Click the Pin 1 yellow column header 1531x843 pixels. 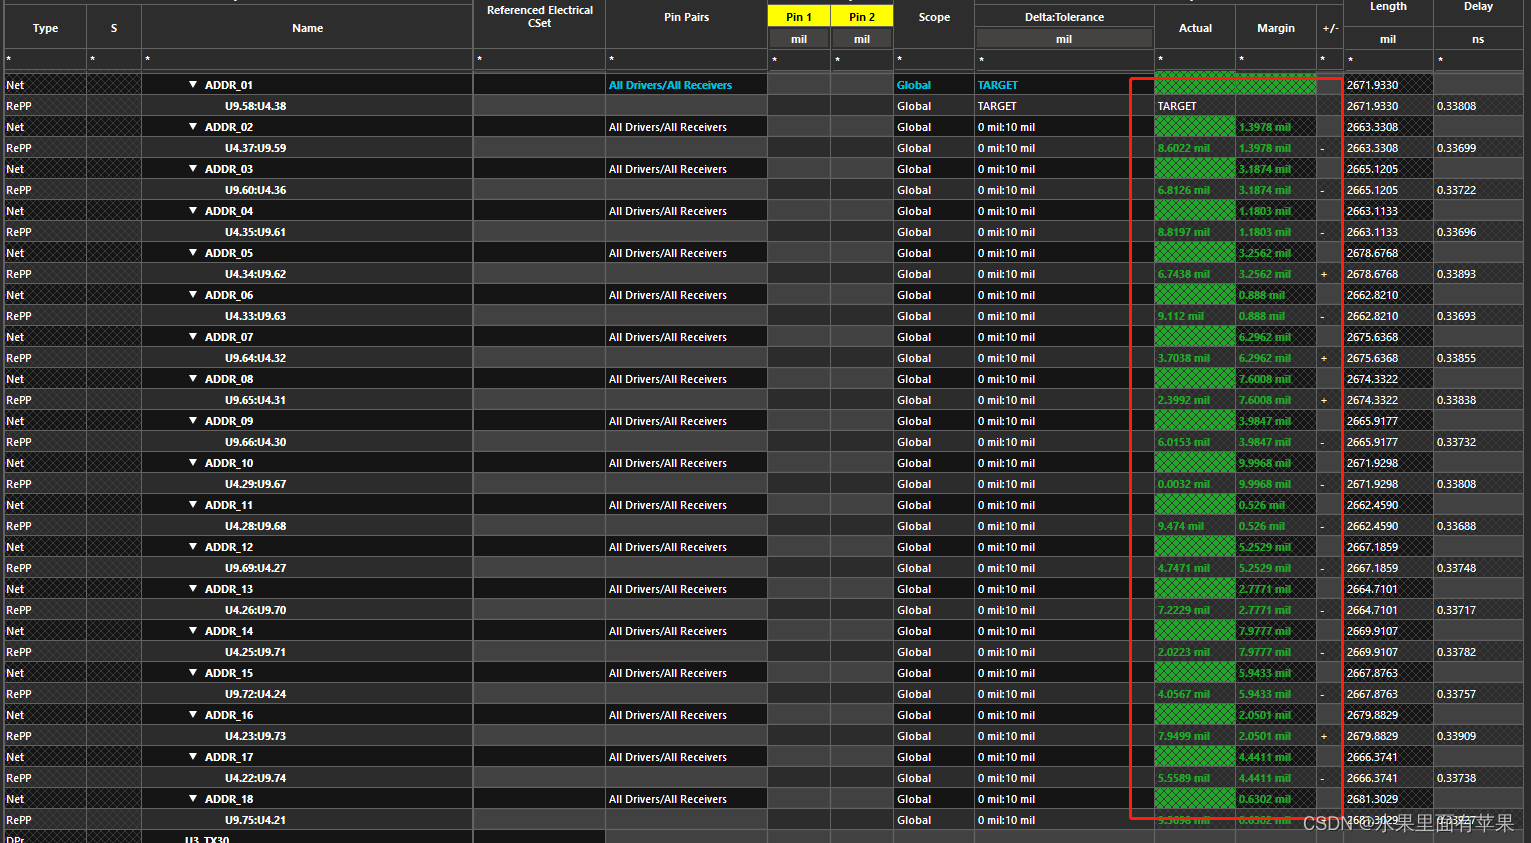(x=798, y=17)
